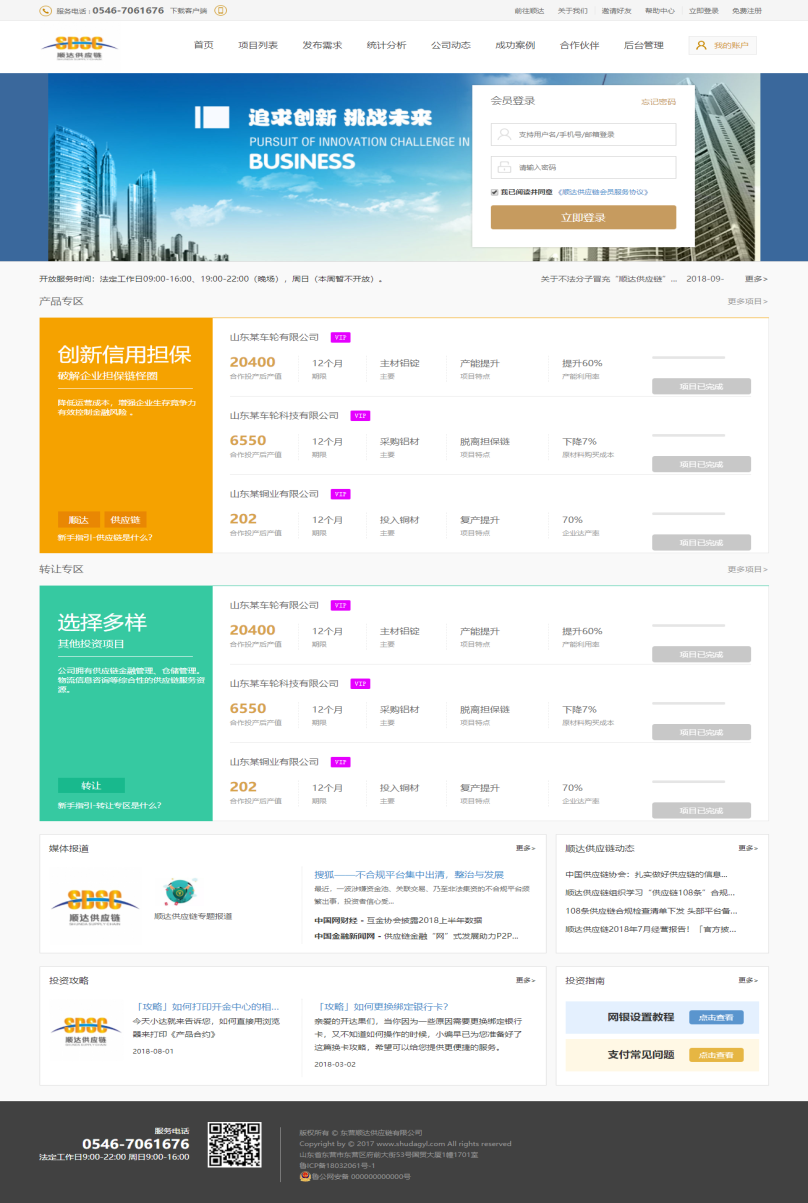Click the person icon on 我的账户 button
Viewport: 808px width, 1203px height.
pos(700,45)
